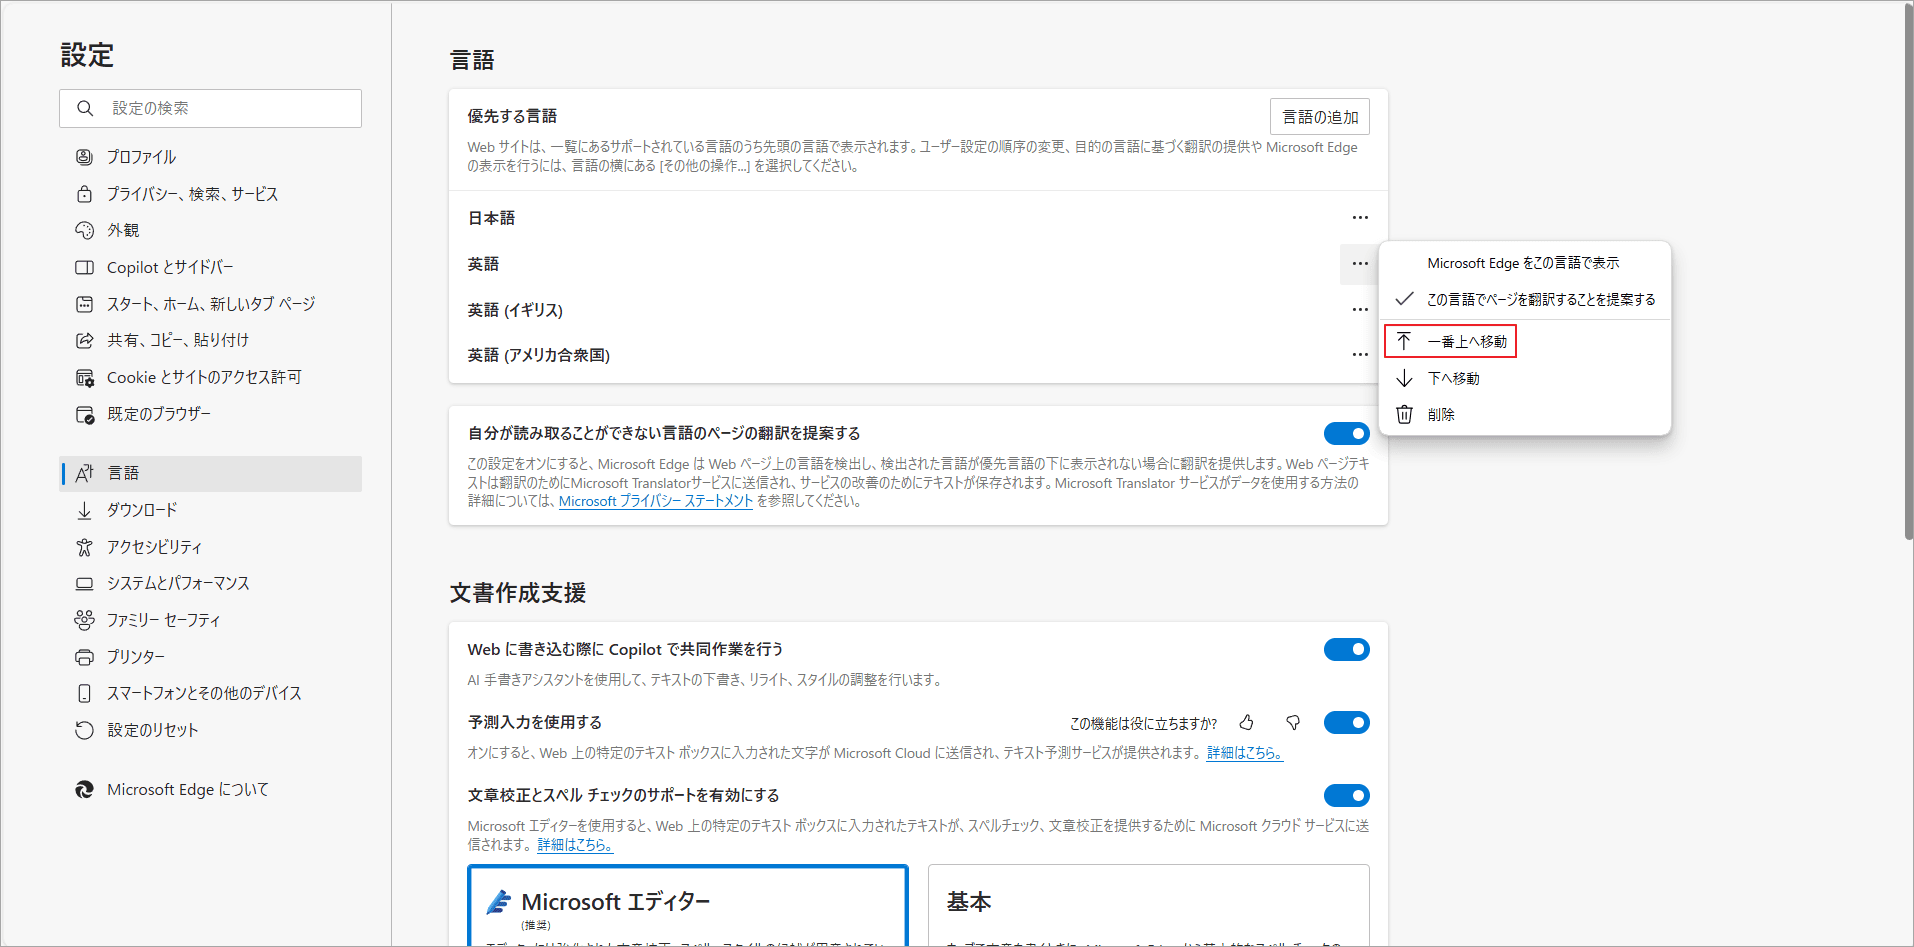Open more actions for 英語 (アメリカ合衆国)
Image resolution: width=1914 pixels, height=947 pixels.
[x=1360, y=354]
